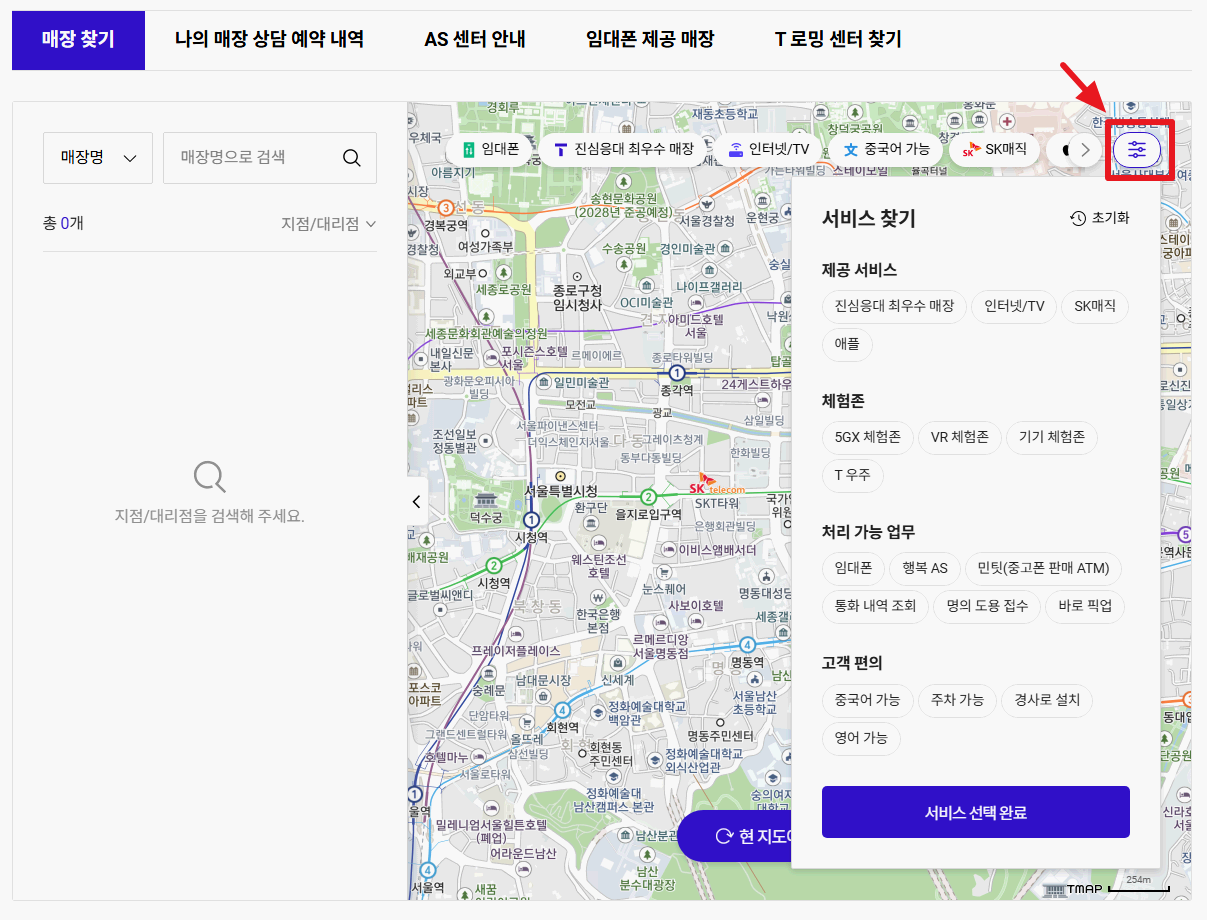This screenshot has width=1207, height=920.
Task: Click the 초기화 reset button
Action: (x=1100, y=218)
